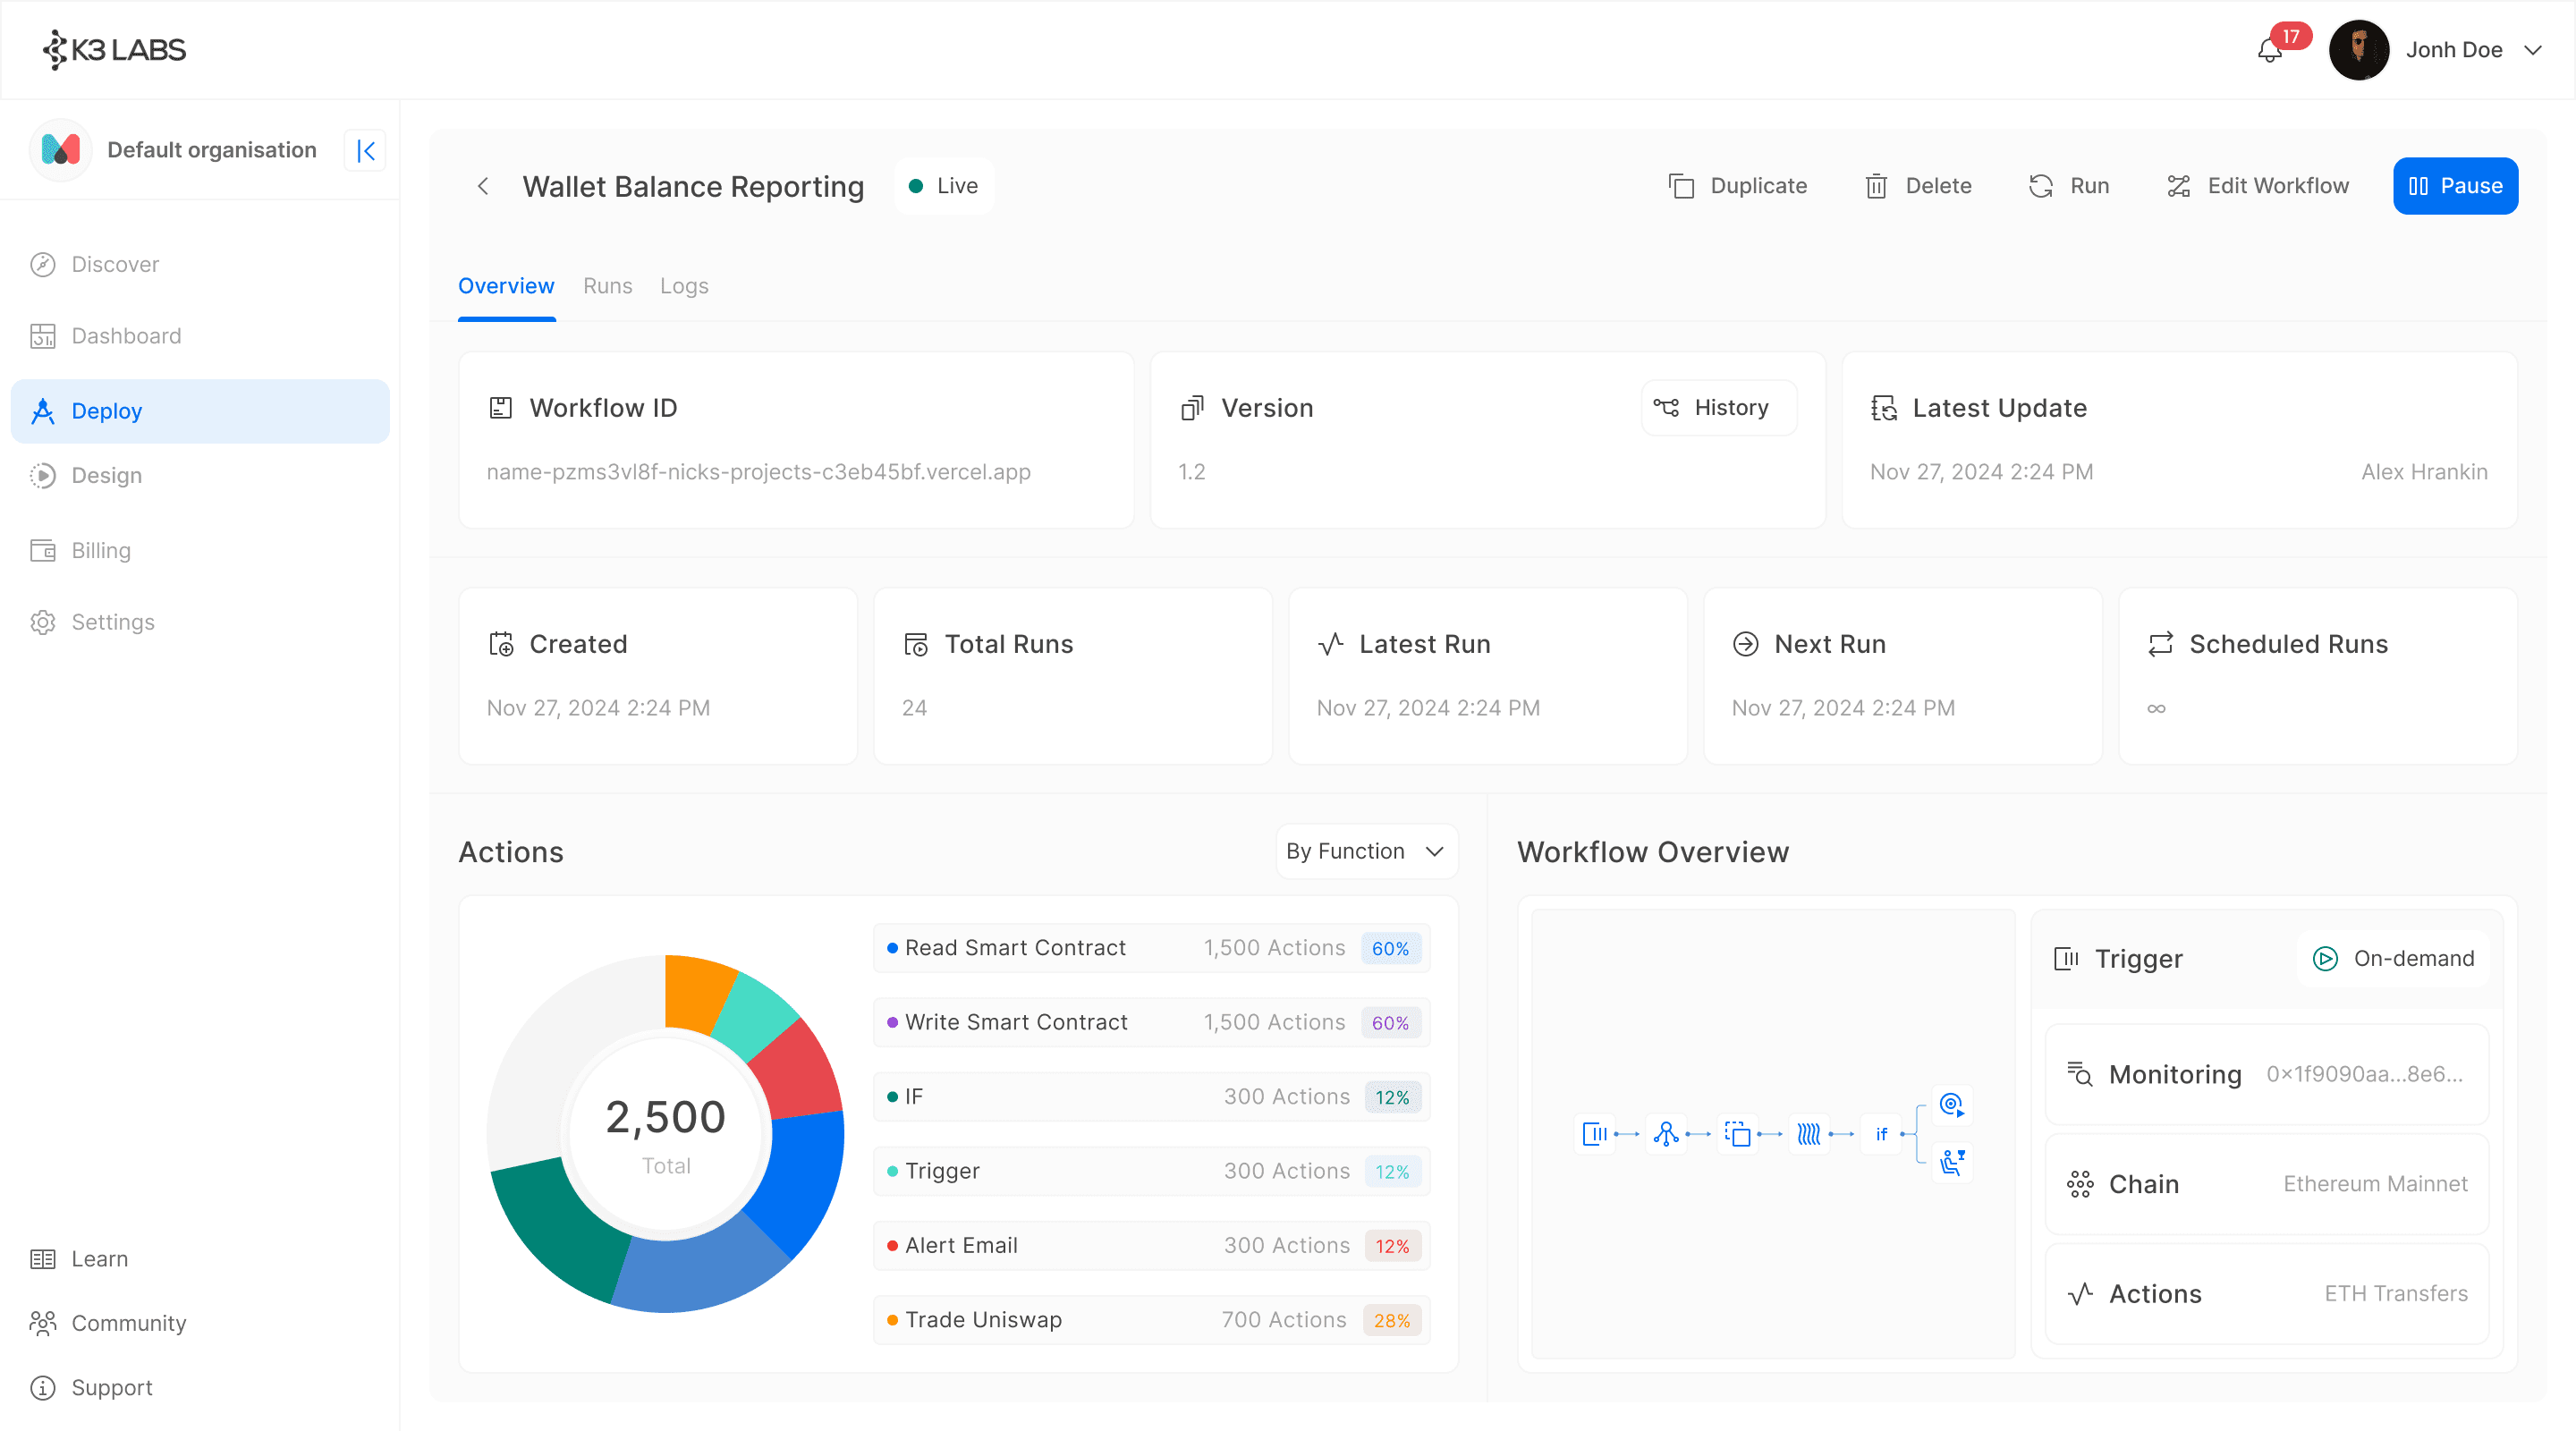
Task: Click the trigger node in workflow diagram
Action: point(1594,1133)
